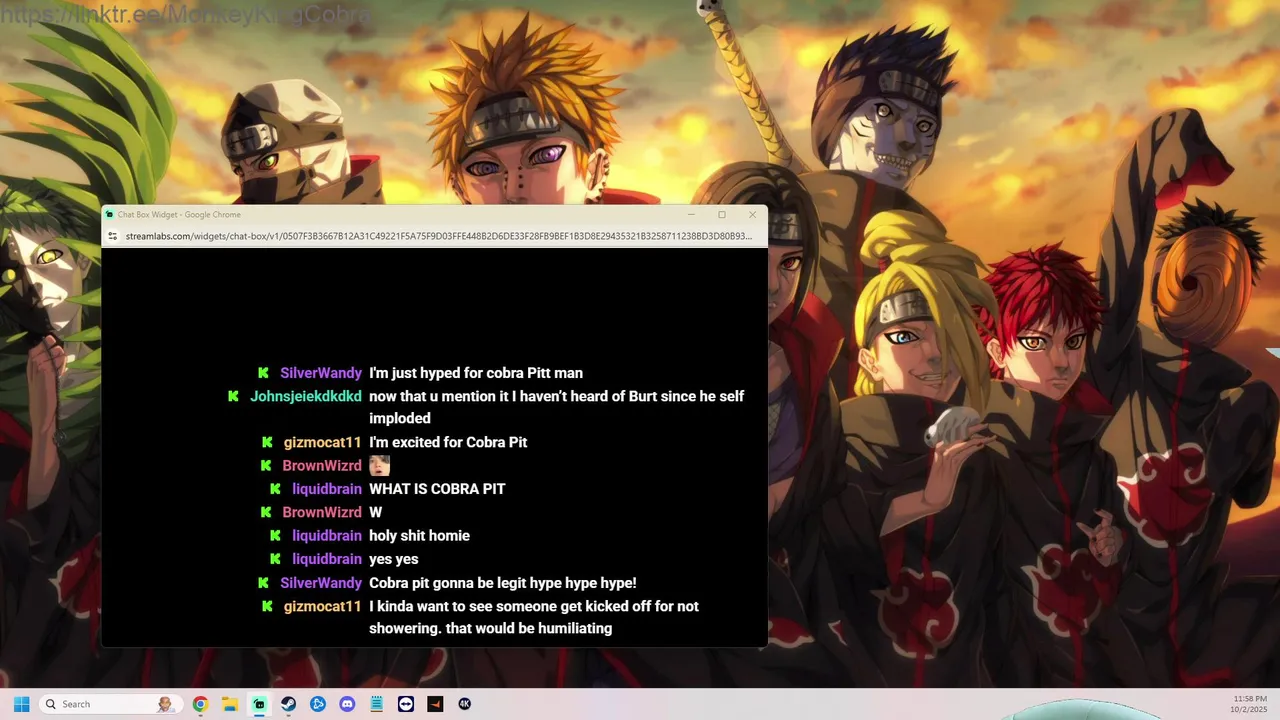Open Discord from the taskbar

(347, 704)
